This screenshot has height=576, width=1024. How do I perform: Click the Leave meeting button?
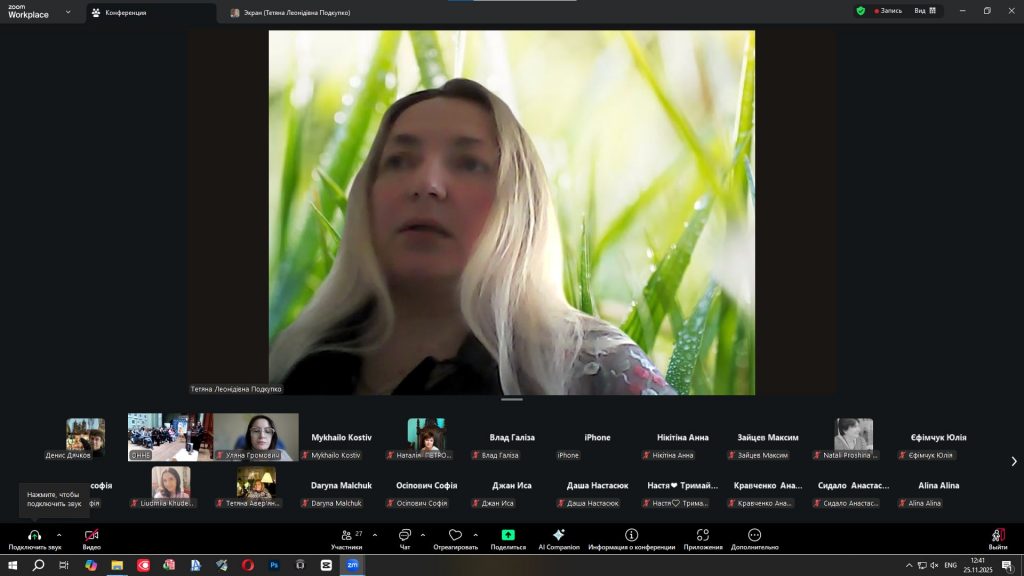pyautogui.click(x=998, y=538)
